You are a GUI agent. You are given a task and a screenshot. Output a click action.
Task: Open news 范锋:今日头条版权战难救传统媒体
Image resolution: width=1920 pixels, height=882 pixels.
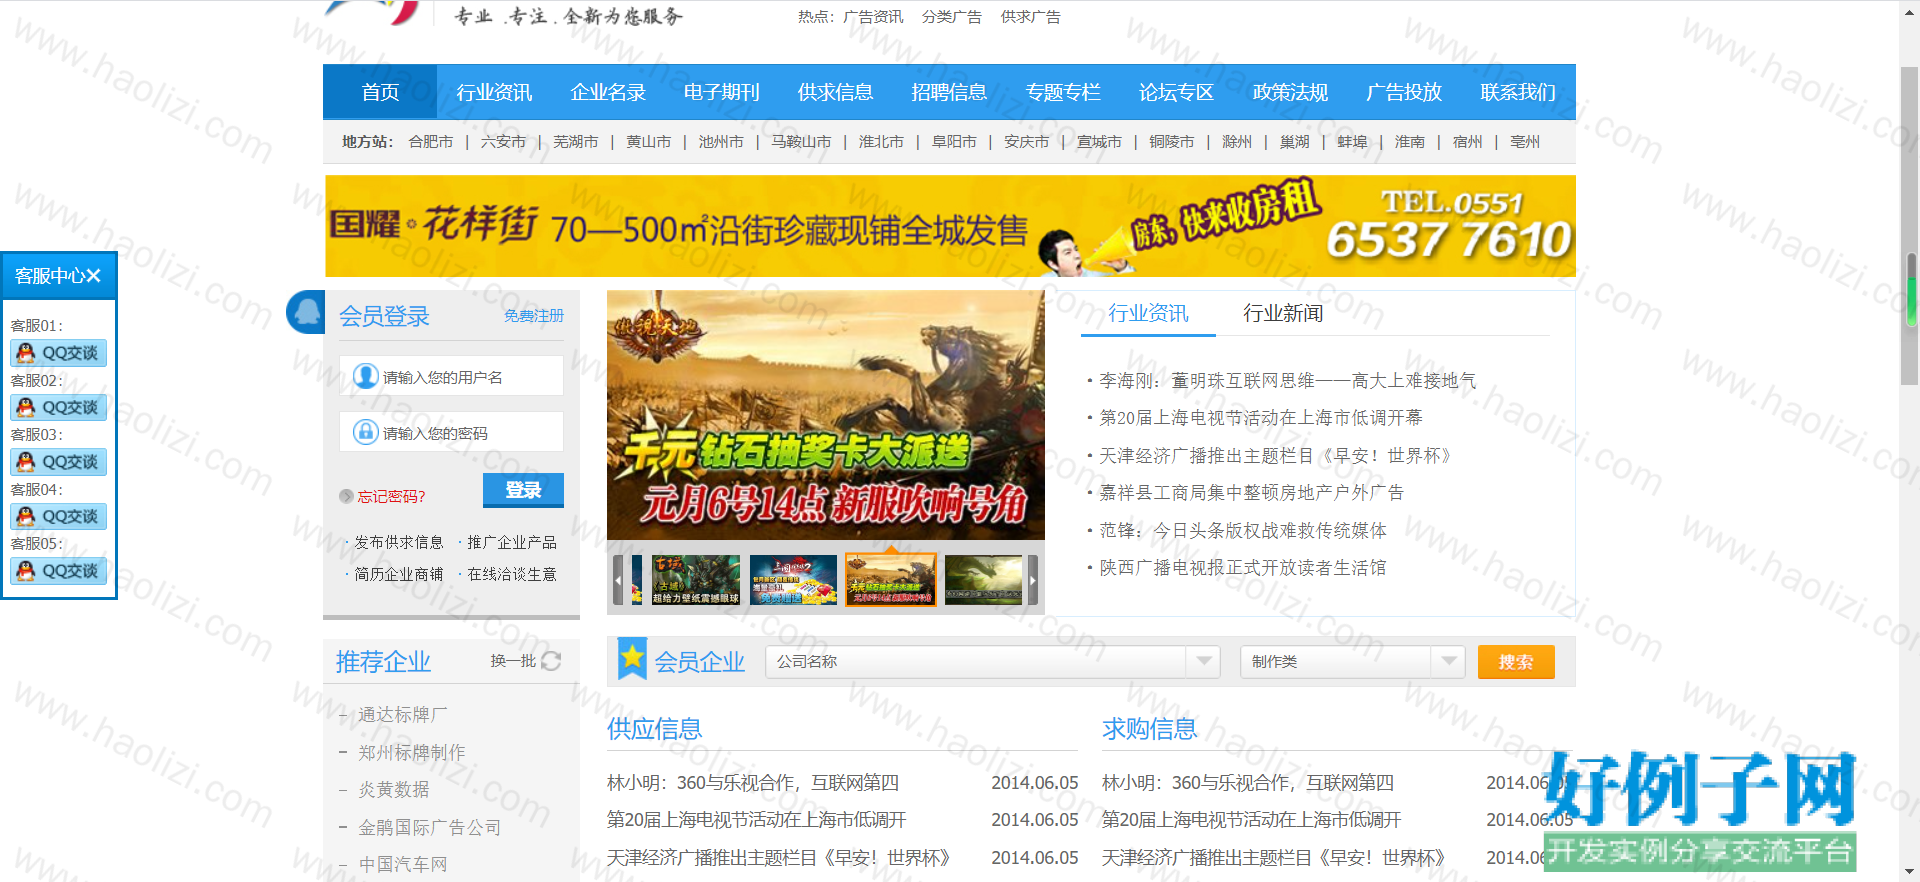[1243, 530]
